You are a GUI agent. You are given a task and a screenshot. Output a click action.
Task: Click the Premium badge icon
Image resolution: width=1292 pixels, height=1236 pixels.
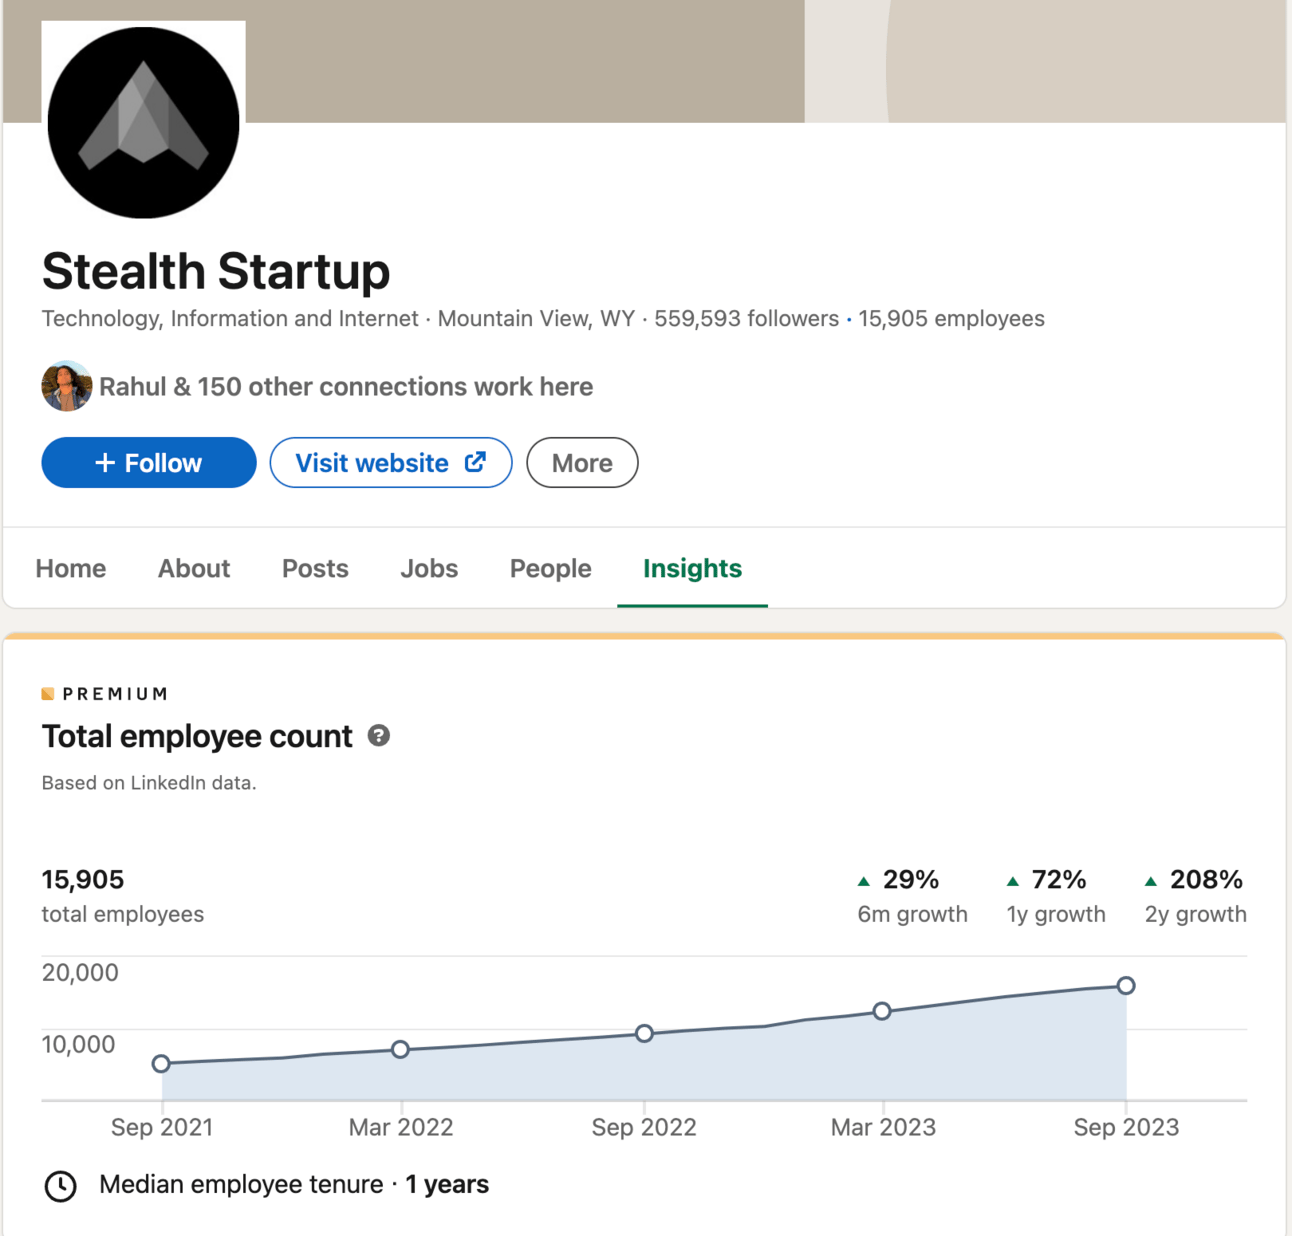pos(48,694)
